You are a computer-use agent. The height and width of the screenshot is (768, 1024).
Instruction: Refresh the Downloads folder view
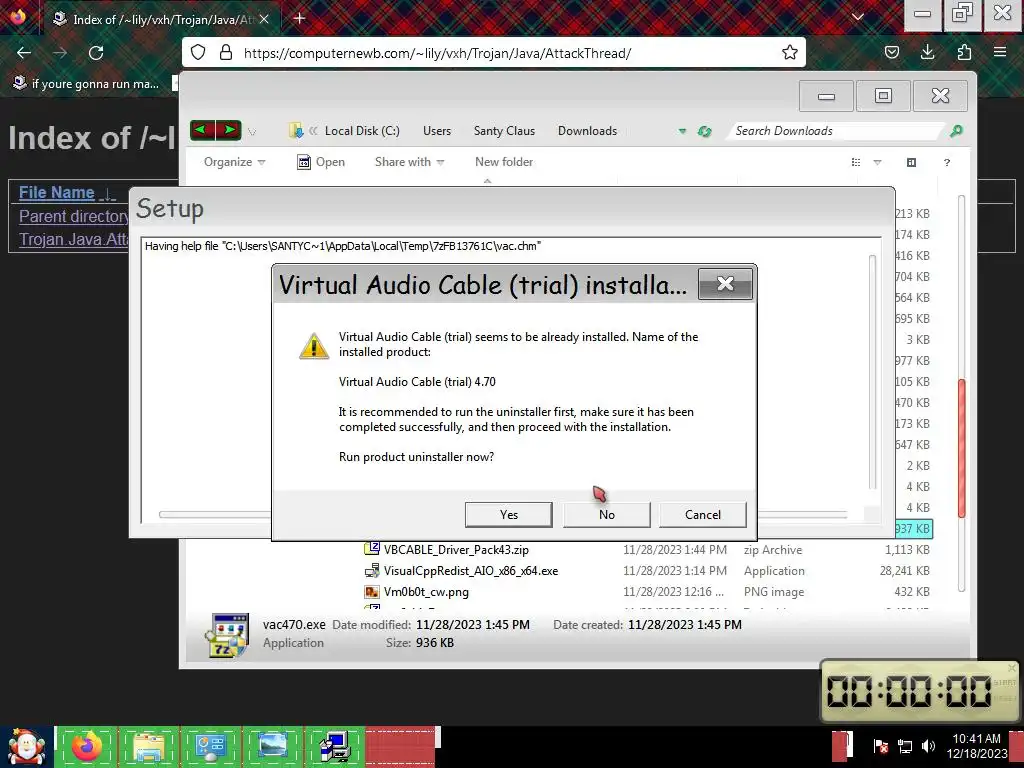[x=704, y=131]
